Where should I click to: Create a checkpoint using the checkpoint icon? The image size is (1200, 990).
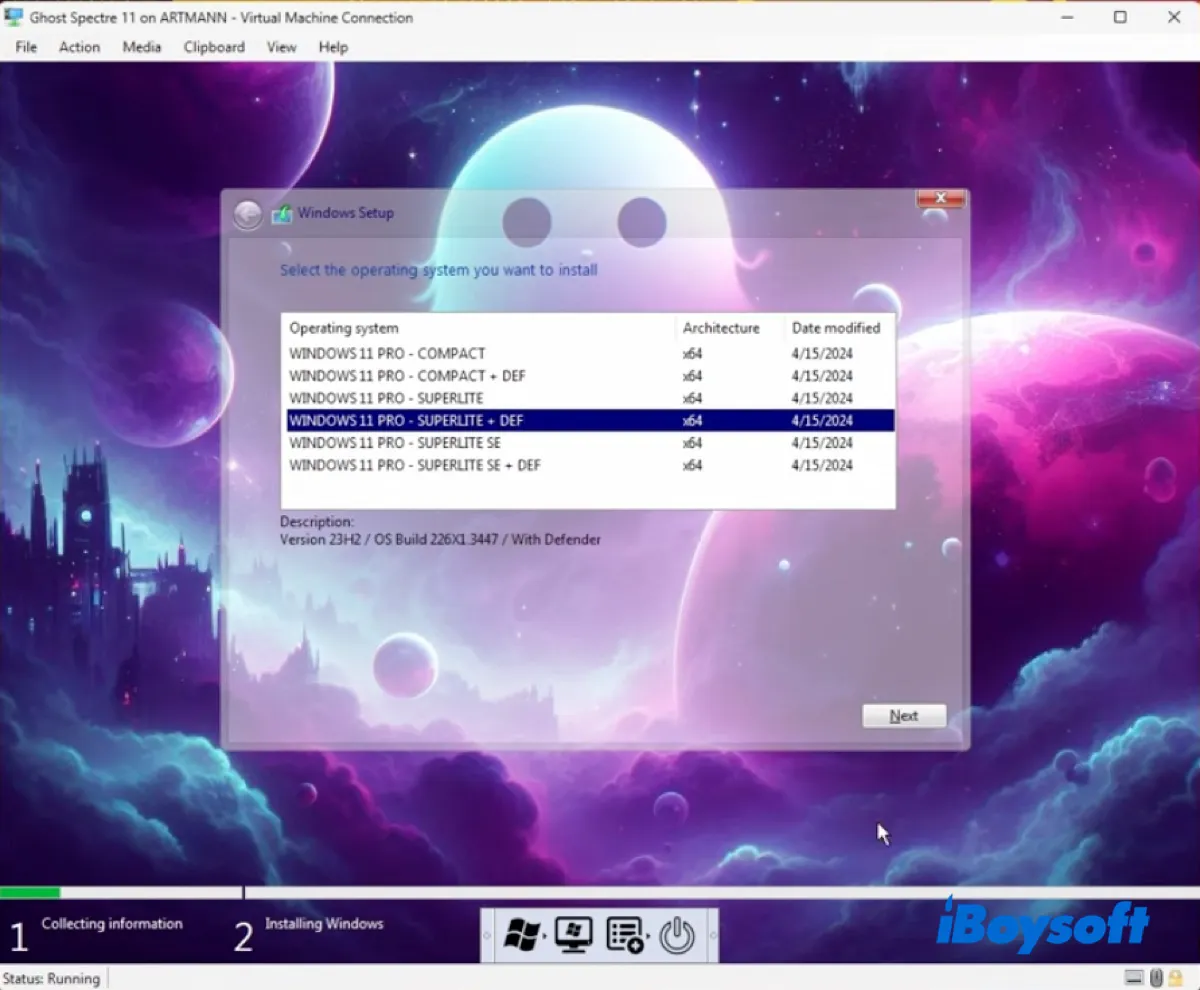click(x=624, y=935)
